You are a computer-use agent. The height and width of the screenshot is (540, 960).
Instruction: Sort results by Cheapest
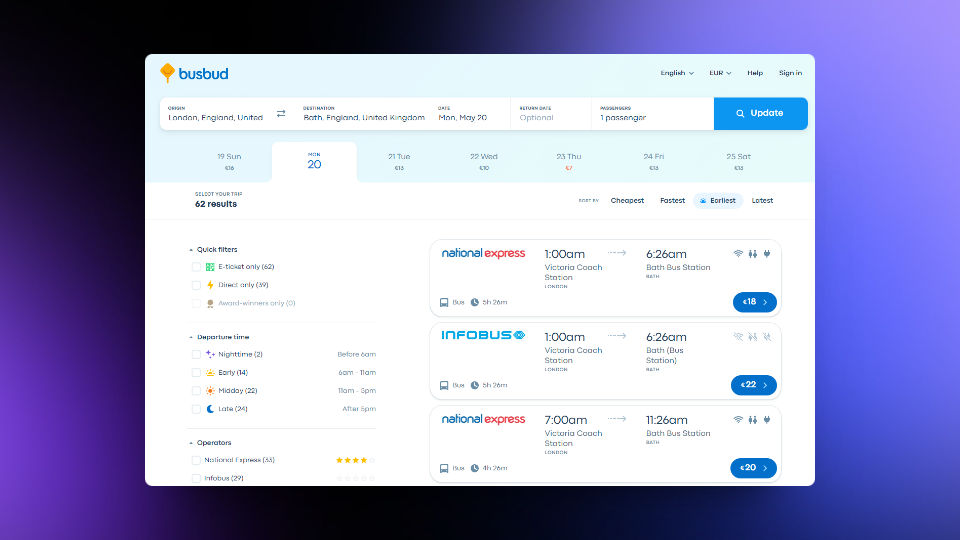coord(627,201)
